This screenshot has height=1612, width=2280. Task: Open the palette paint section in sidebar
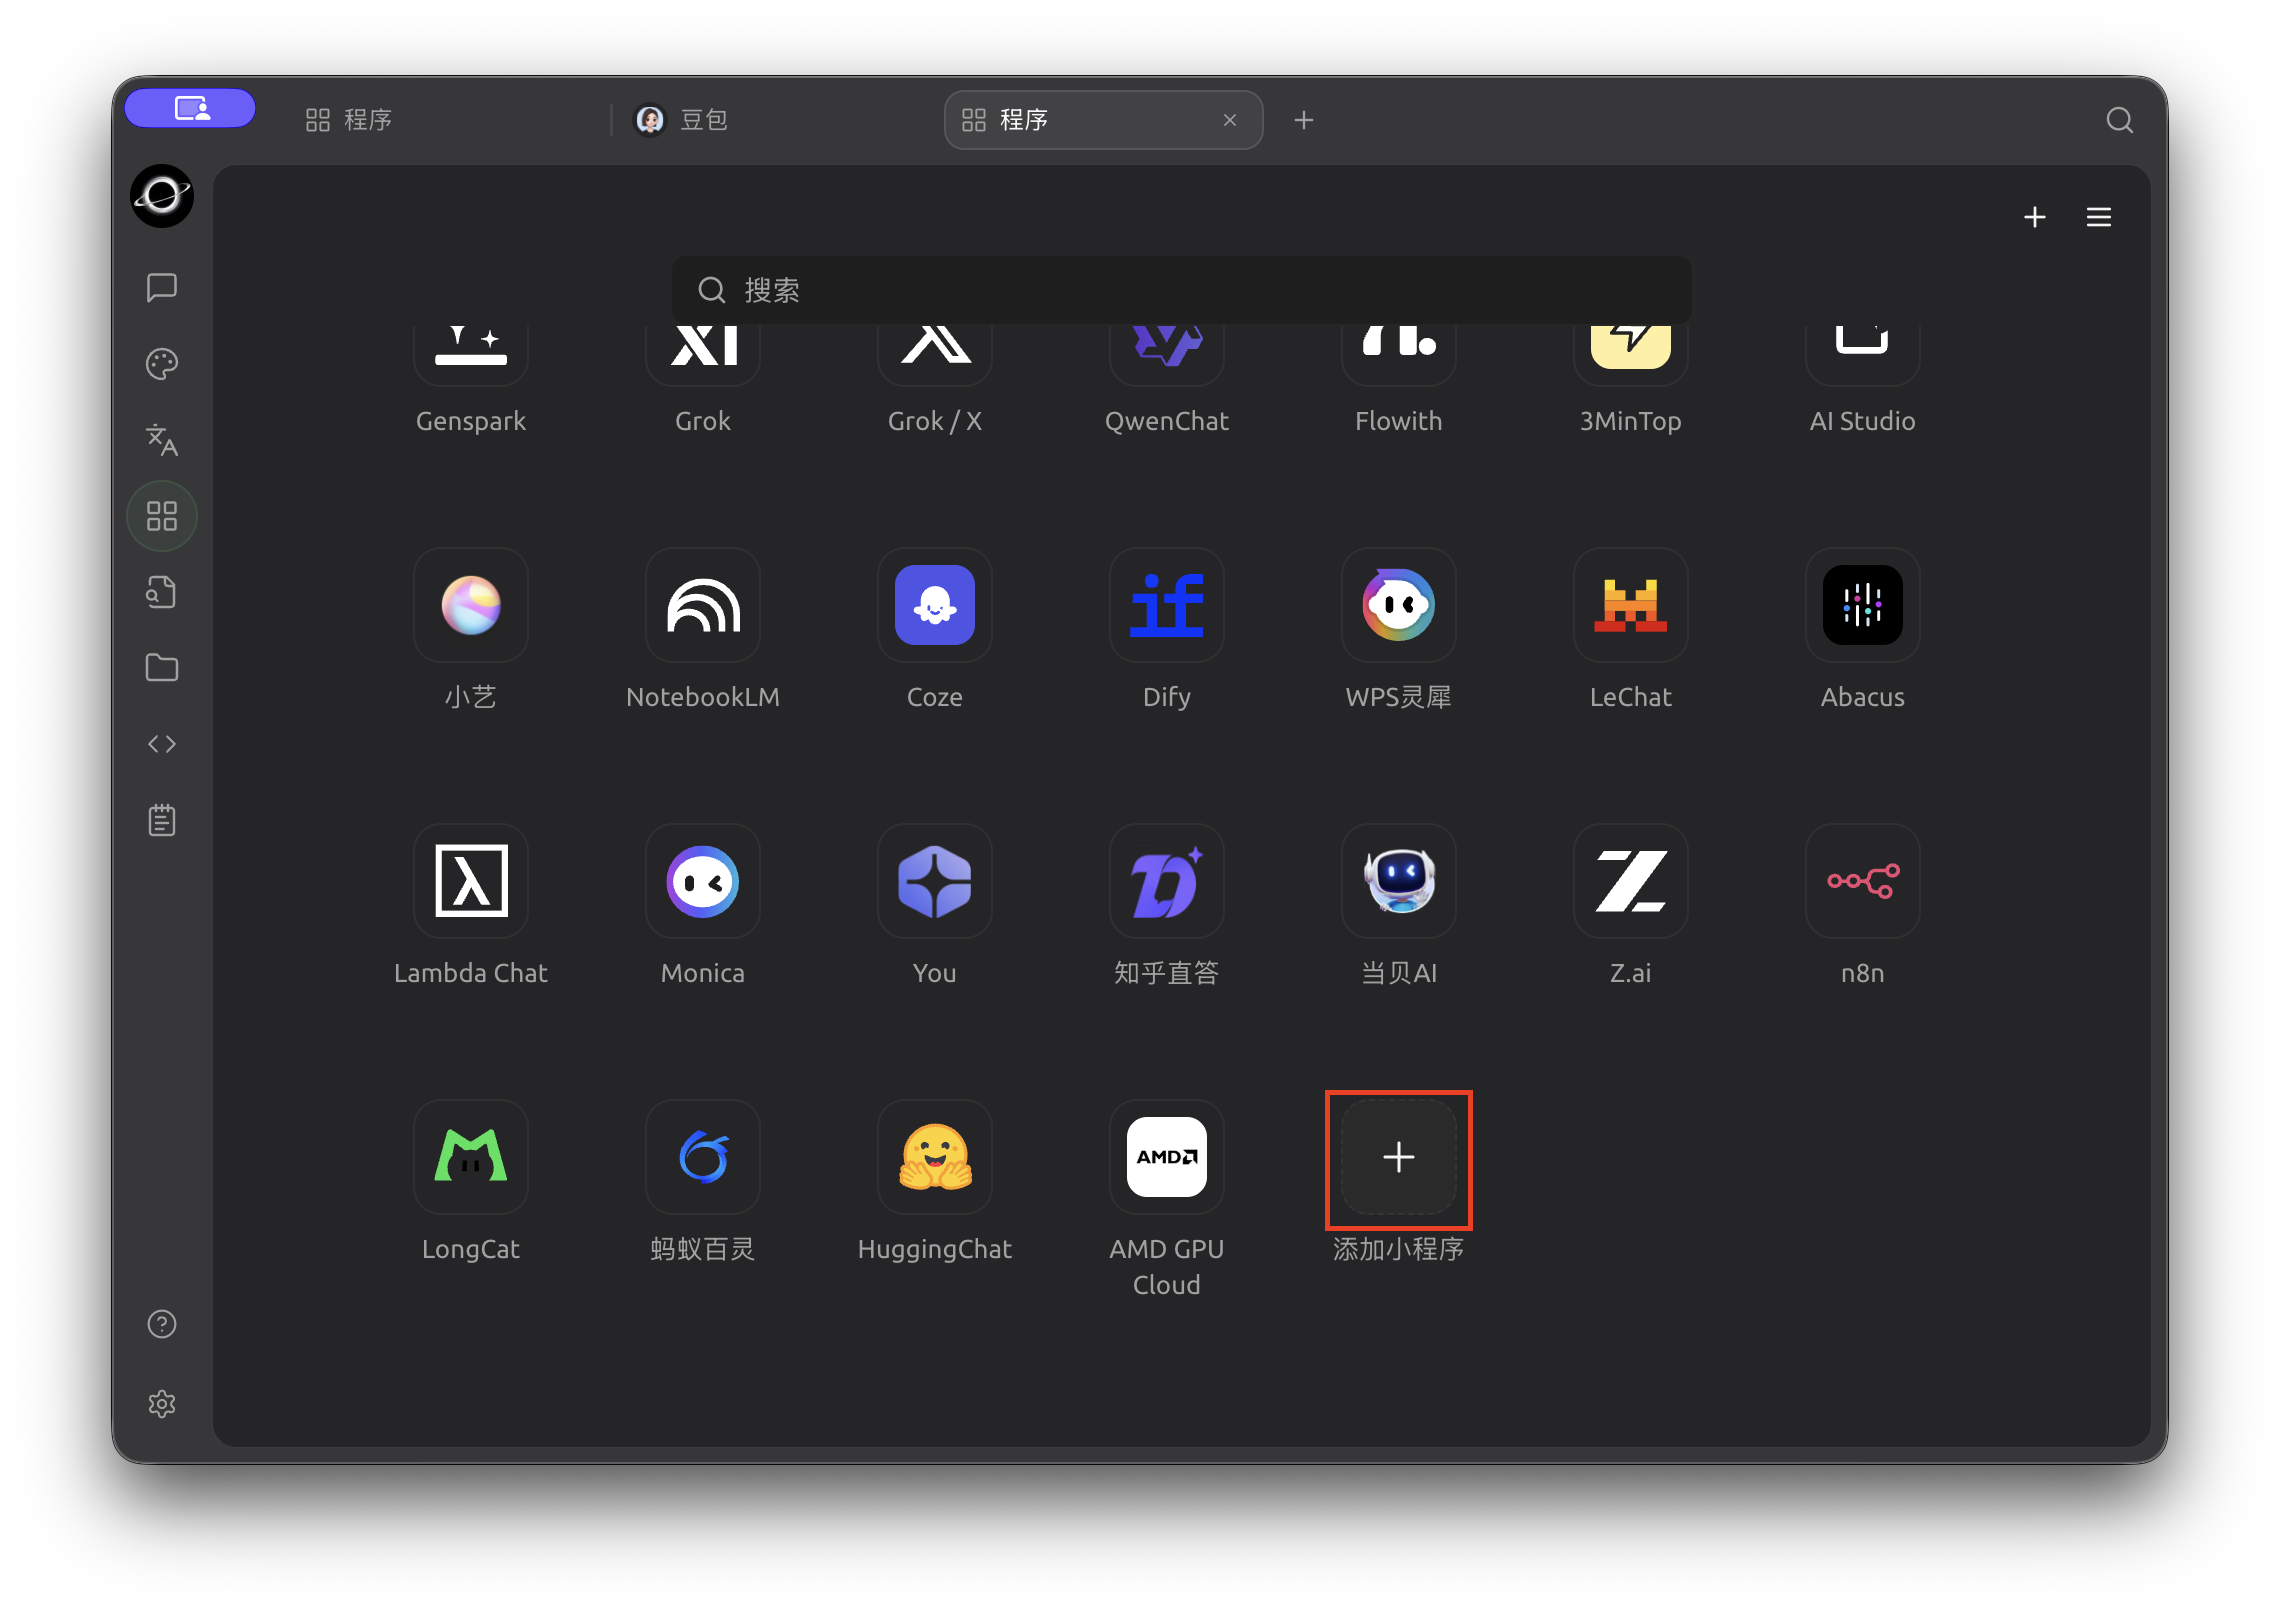coord(162,364)
